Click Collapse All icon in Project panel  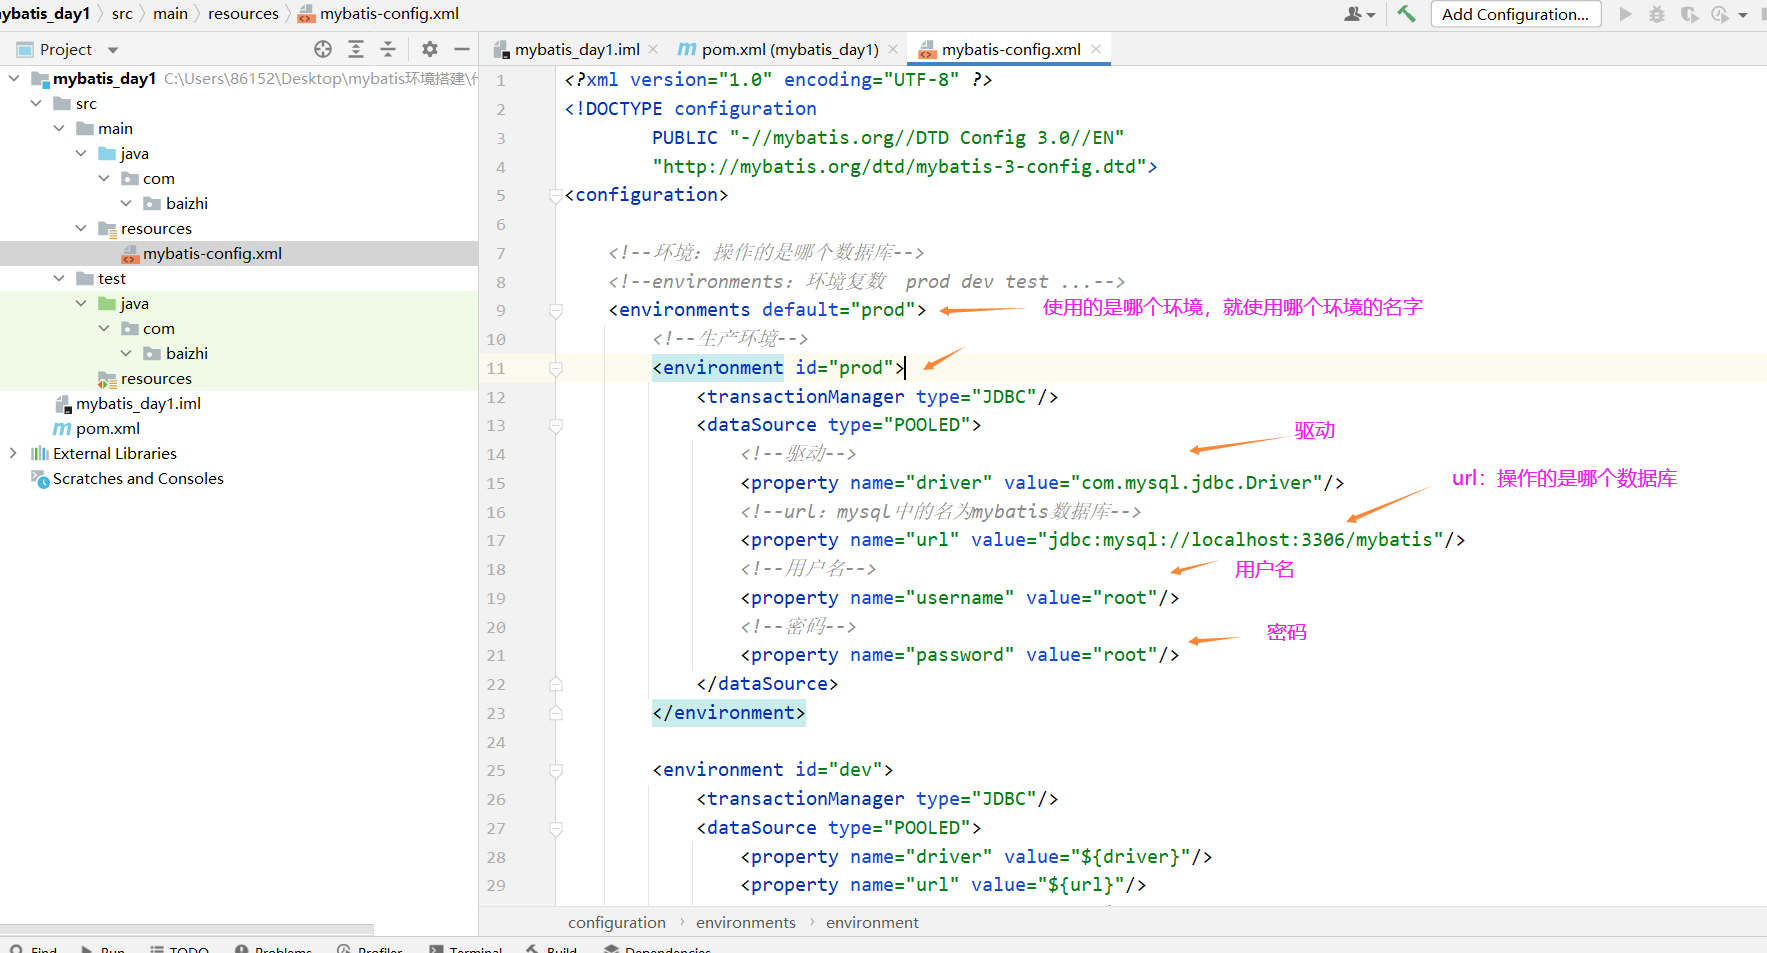[x=388, y=49]
